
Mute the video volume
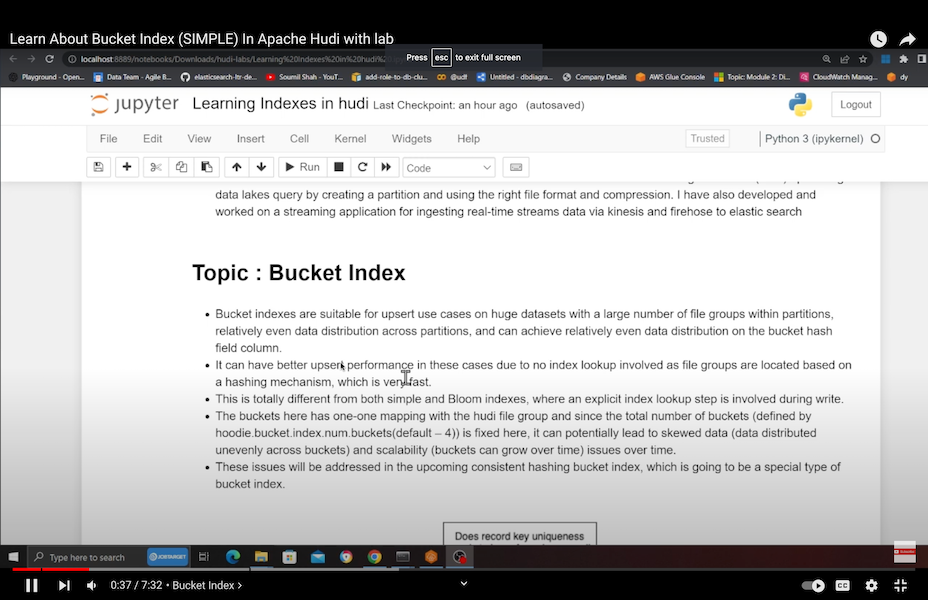pyautogui.click(x=92, y=585)
